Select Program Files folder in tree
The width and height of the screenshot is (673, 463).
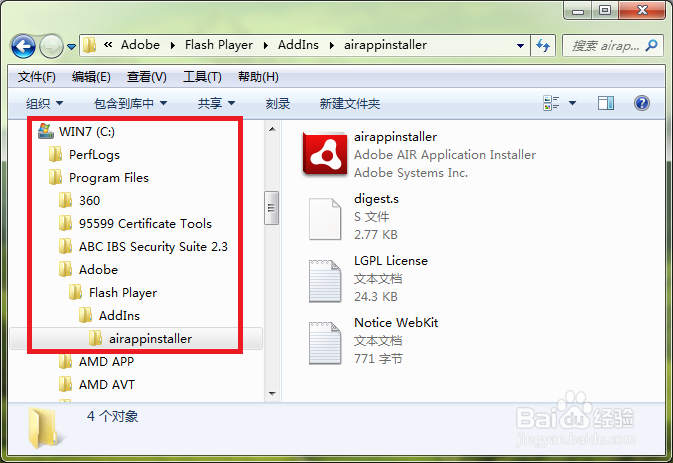(109, 178)
